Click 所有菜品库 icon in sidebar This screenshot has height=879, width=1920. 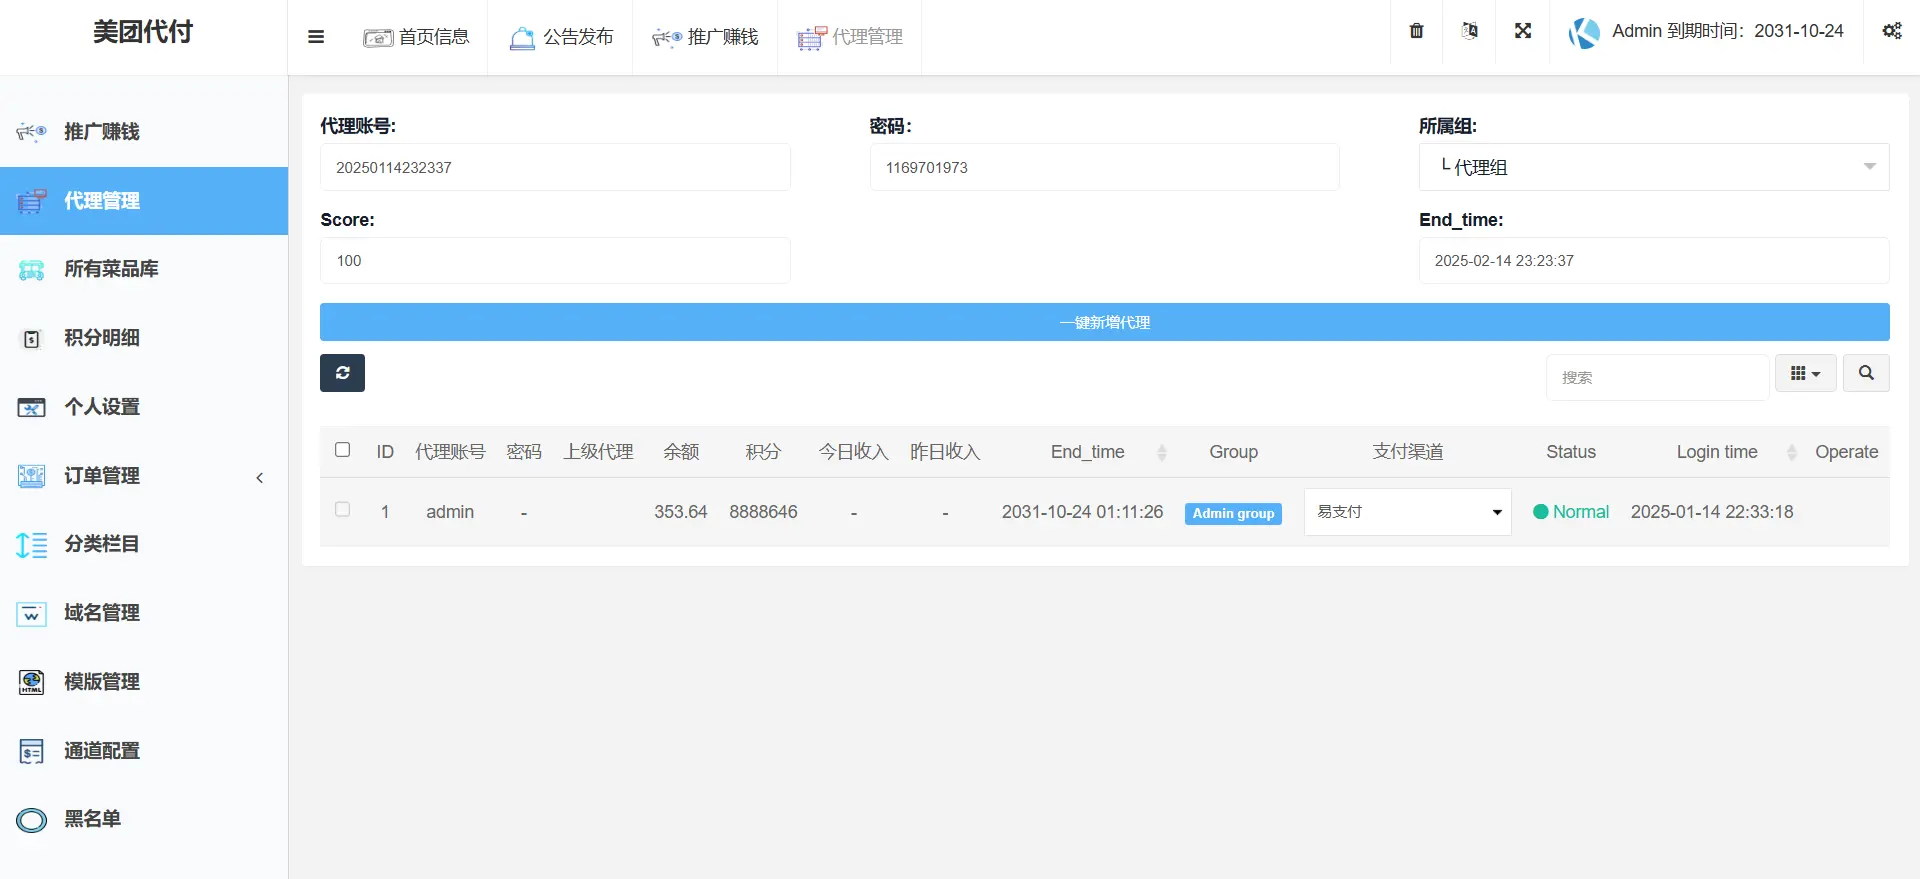pos(32,269)
